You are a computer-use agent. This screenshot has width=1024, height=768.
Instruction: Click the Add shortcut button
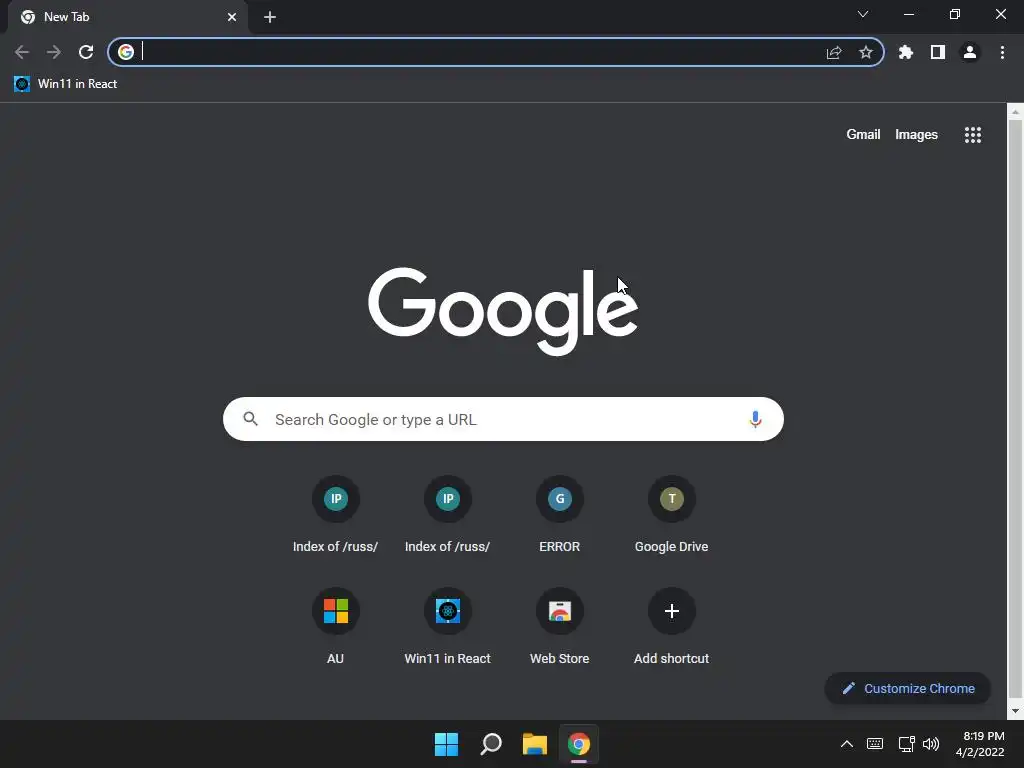click(x=671, y=627)
